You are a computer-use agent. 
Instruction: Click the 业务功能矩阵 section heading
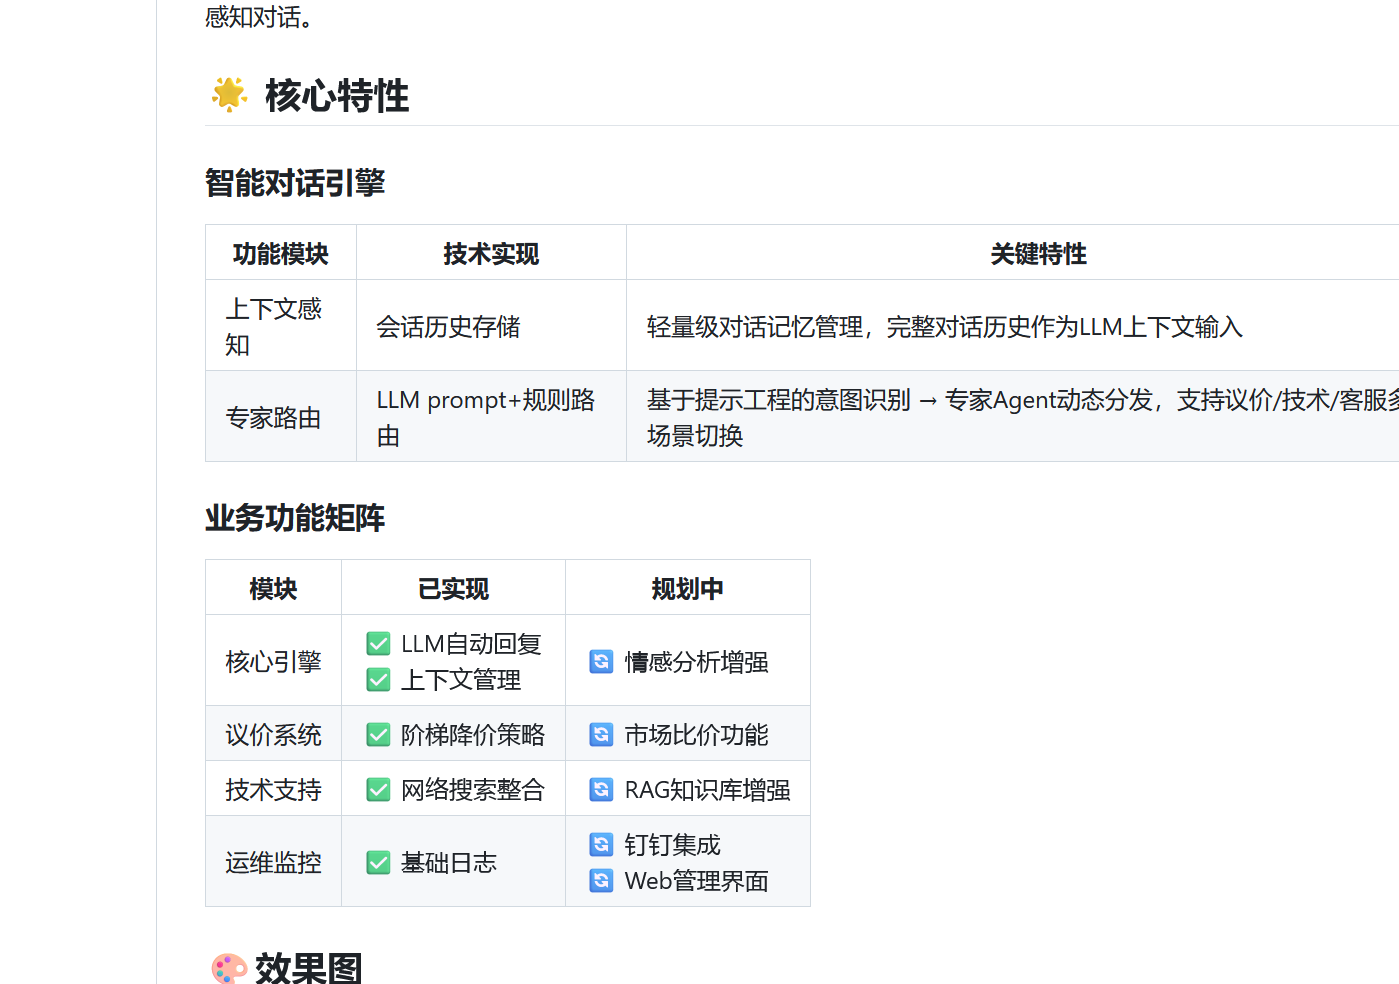coord(295,518)
